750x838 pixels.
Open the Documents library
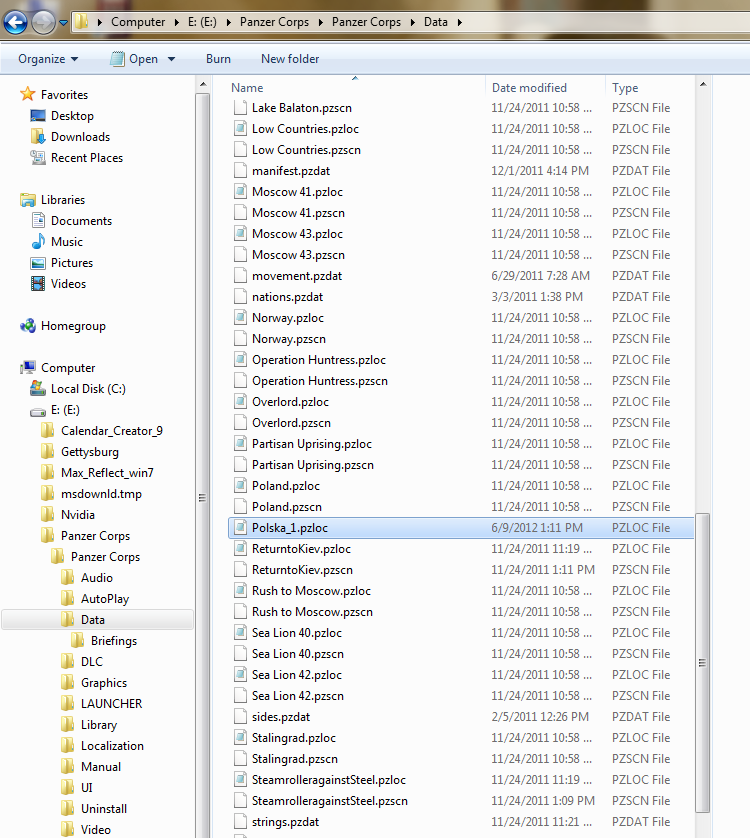tap(81, 221)
